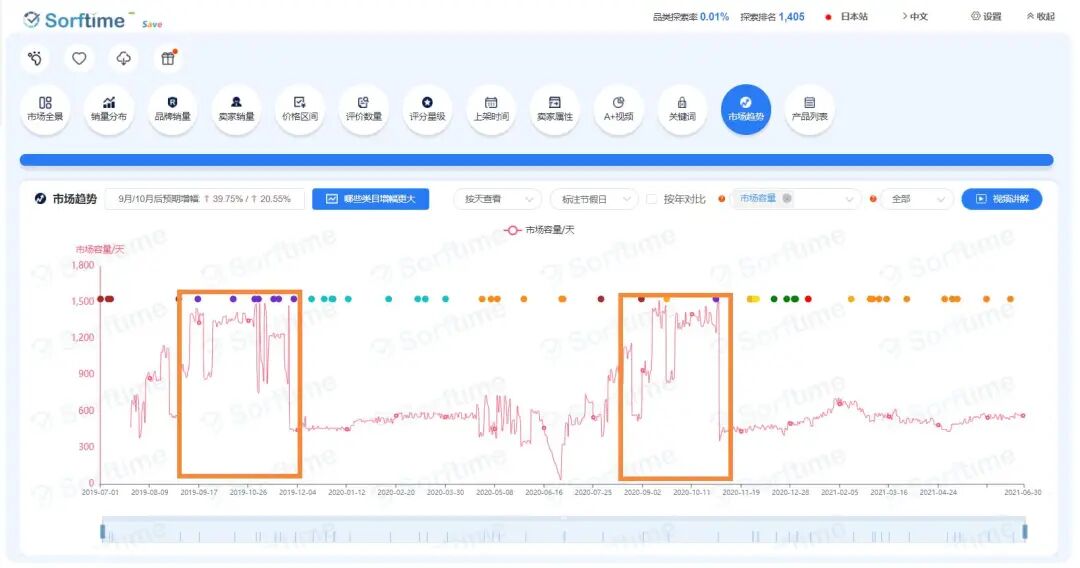Open 产品列表 product list icon
Viewport: 1080px width, 568px height.
pyautogui.click(x=809, y=109)
